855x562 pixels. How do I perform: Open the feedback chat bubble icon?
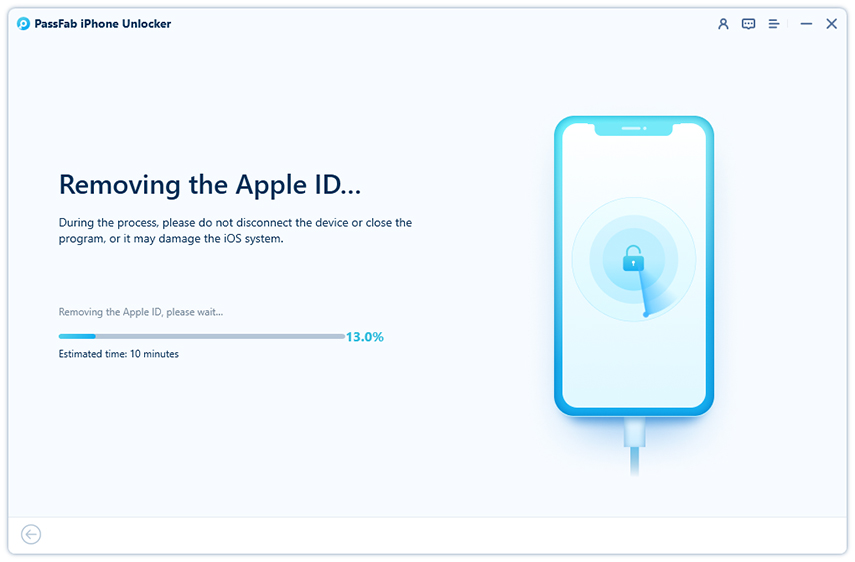748,24
